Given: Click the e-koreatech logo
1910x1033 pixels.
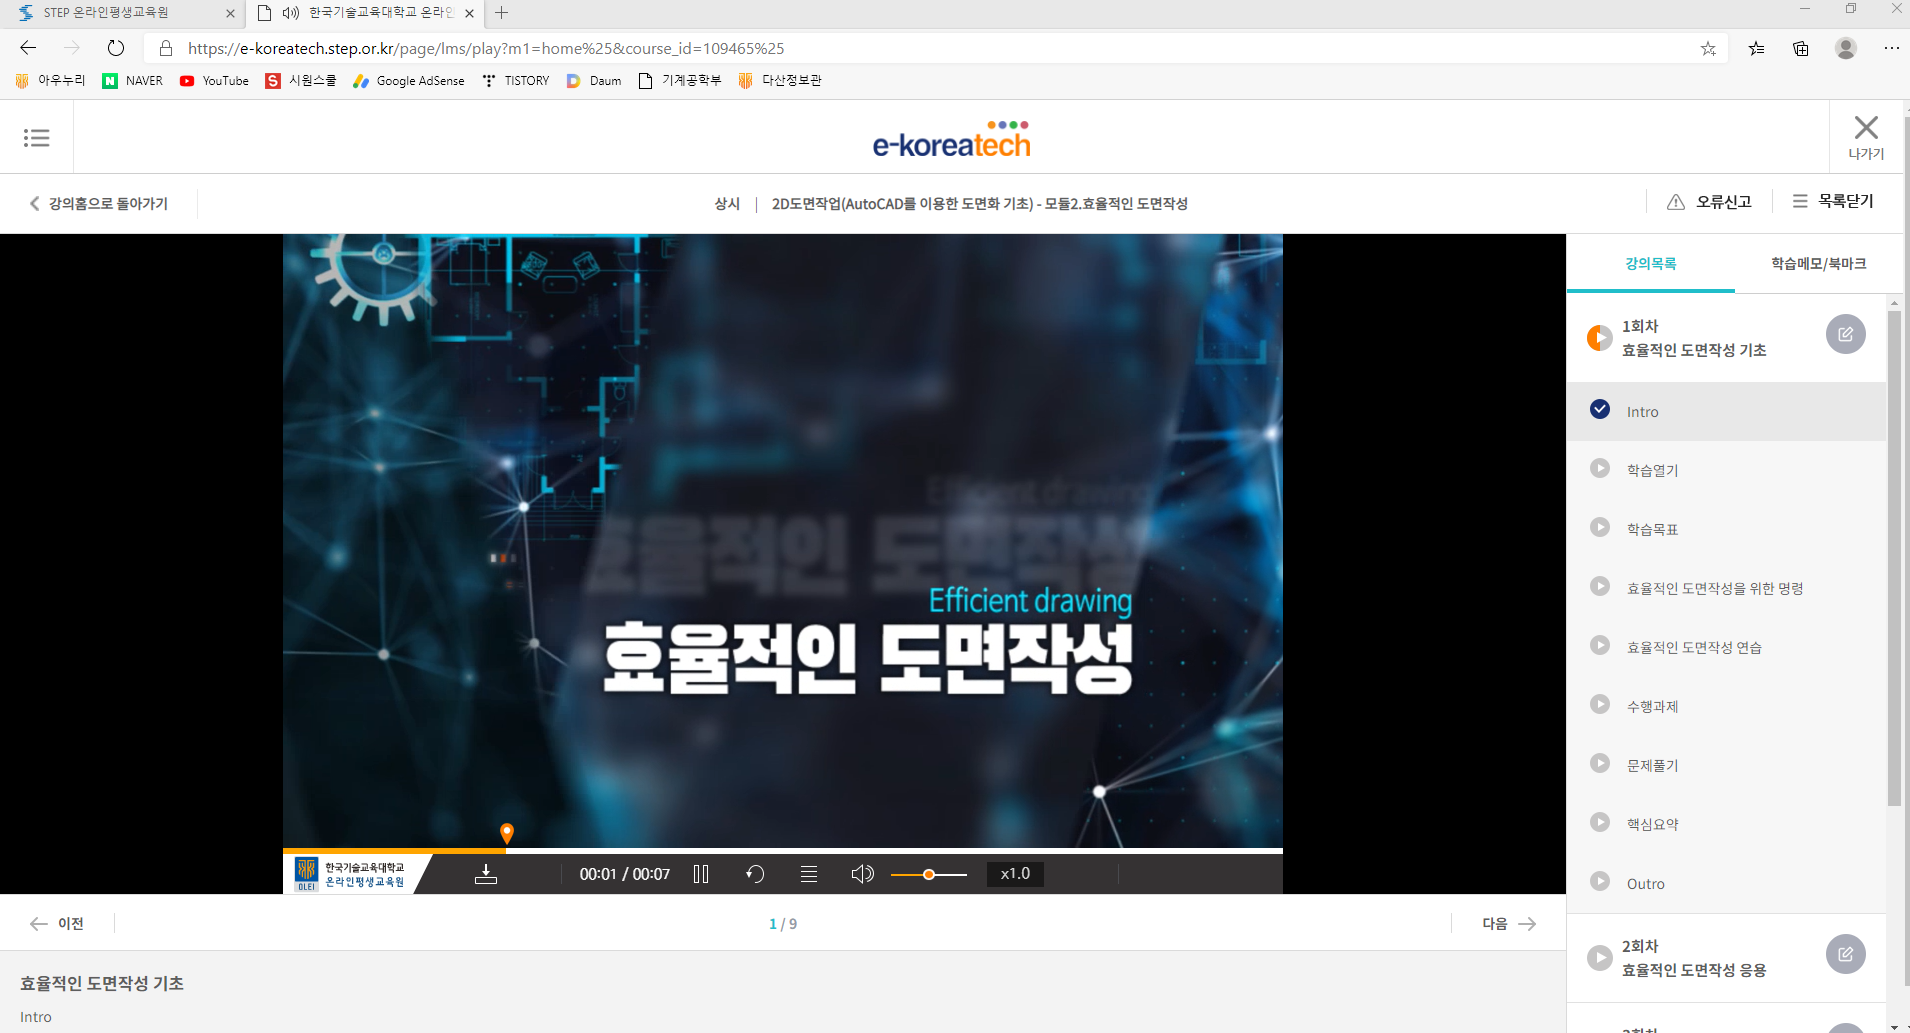Looking at the screenshot, I should (951, 140).
